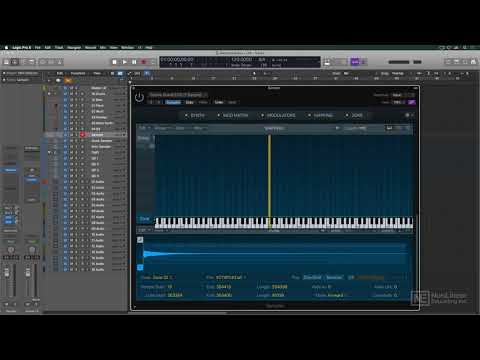
Task: Open the Apple menu
Action: [x=6, y=47]
